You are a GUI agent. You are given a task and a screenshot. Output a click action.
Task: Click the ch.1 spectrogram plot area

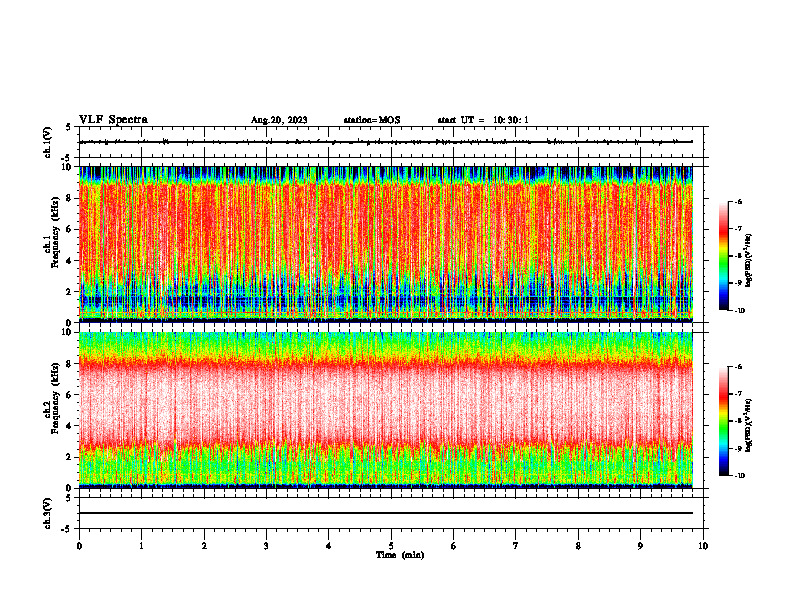[x=386, y=244]
